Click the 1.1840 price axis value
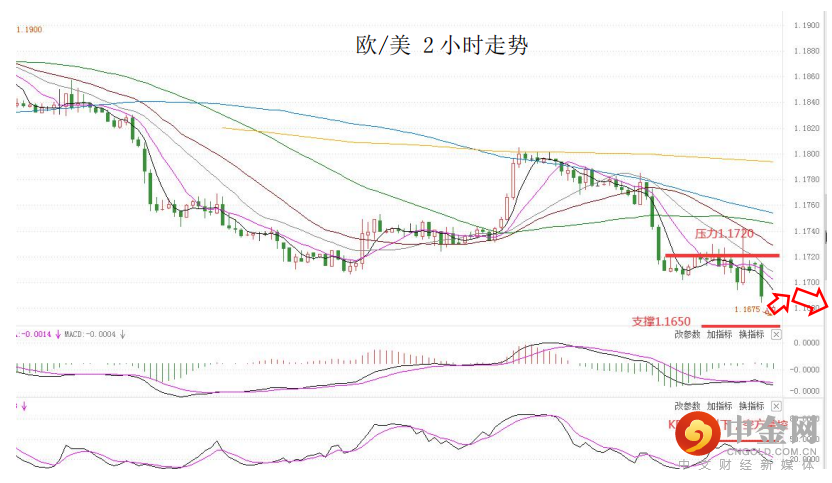 pos(807,102)
